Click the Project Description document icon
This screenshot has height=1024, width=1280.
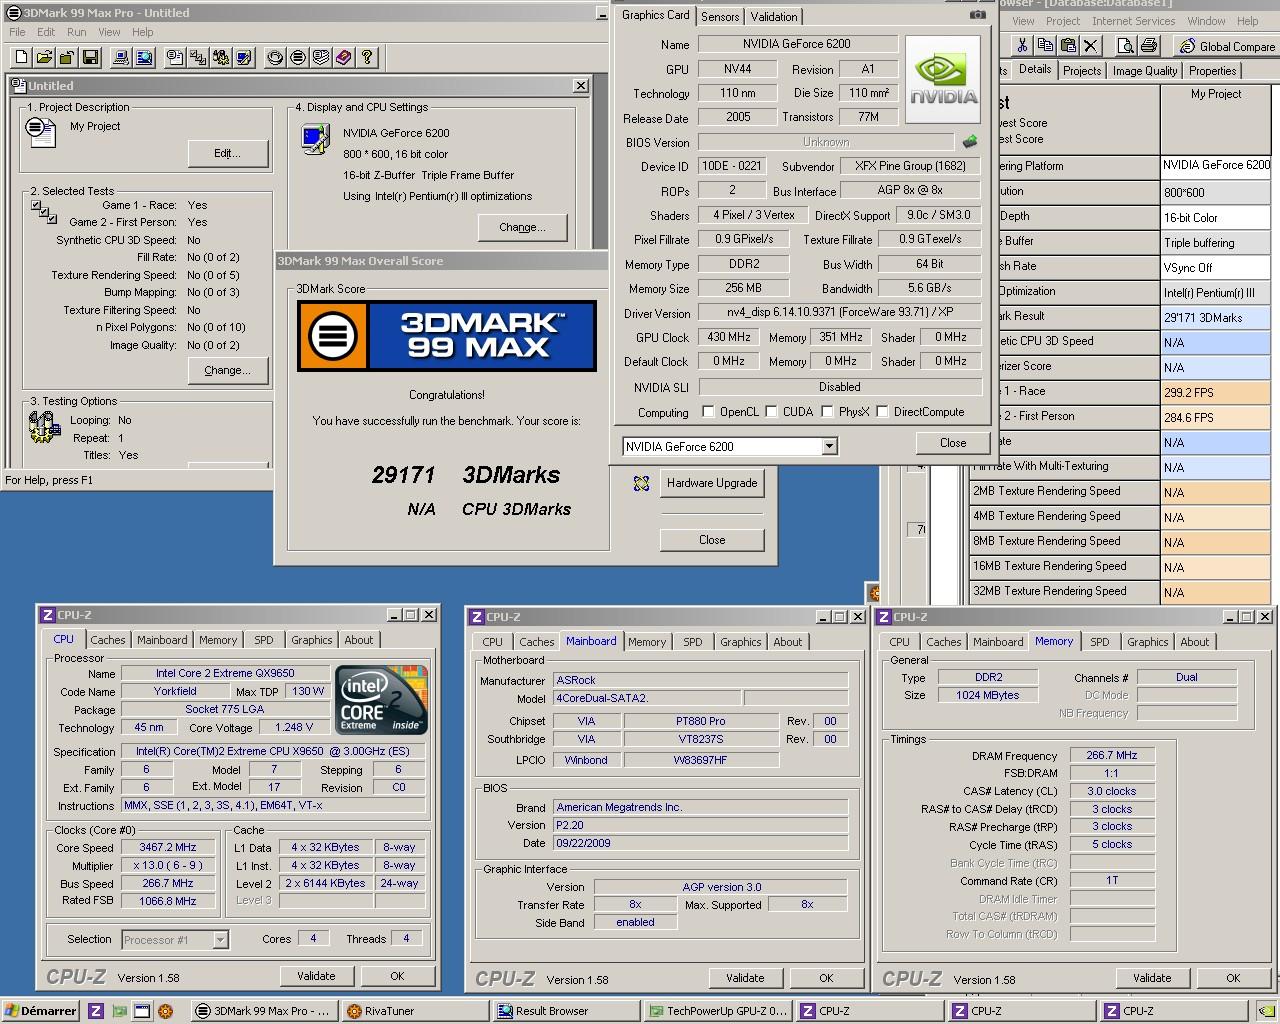[41, 131]
